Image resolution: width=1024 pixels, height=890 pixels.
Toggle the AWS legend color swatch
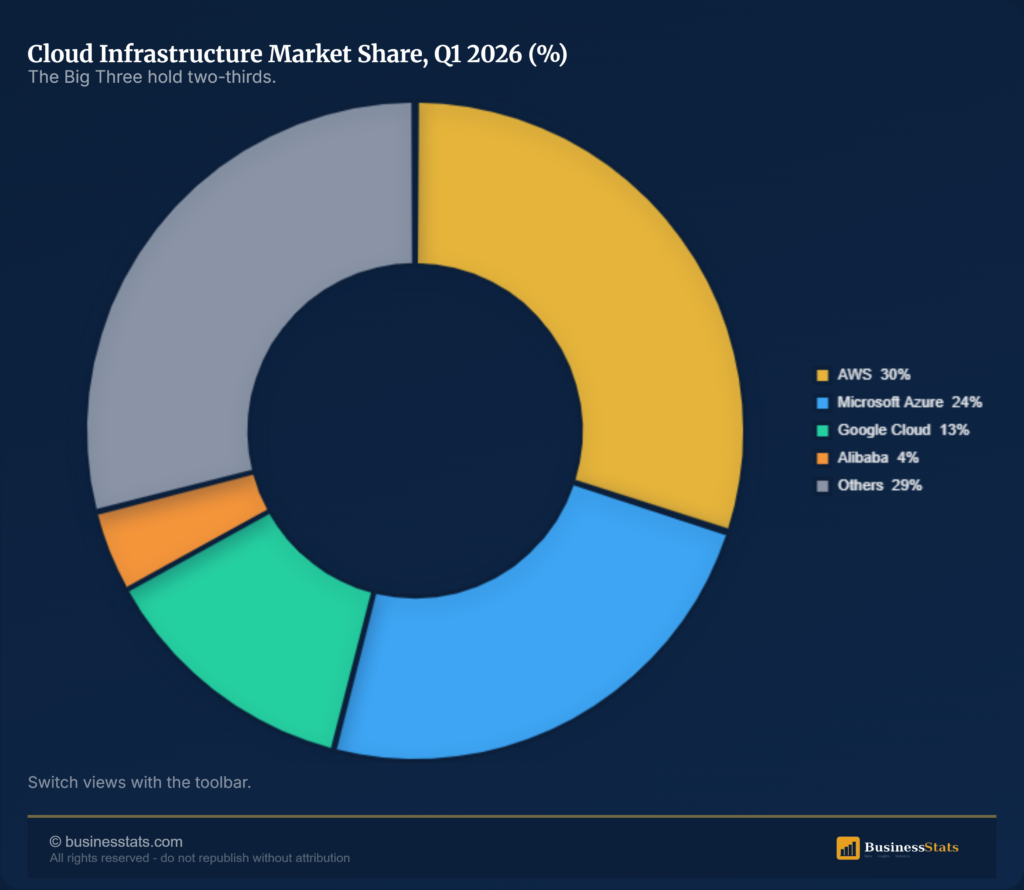(822, 375)
